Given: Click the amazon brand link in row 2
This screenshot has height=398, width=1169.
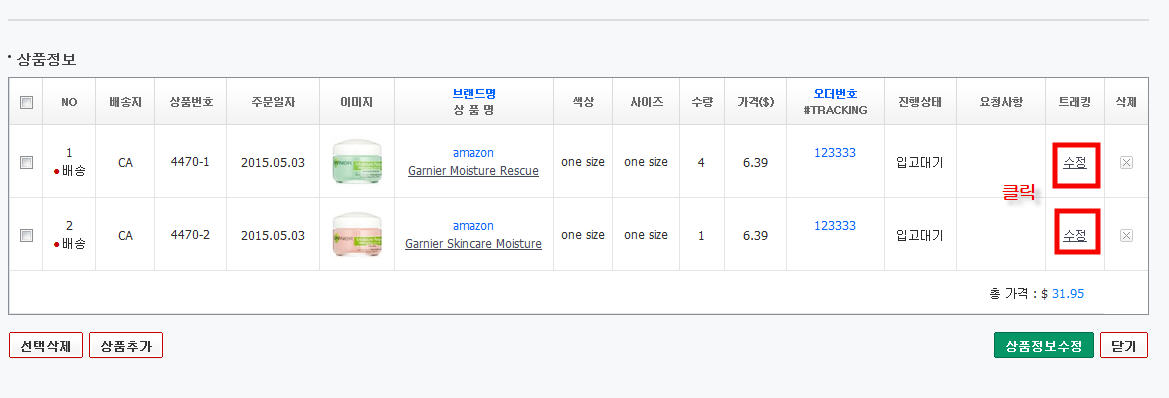Looking at the screenshot, I should click(473, 226).
